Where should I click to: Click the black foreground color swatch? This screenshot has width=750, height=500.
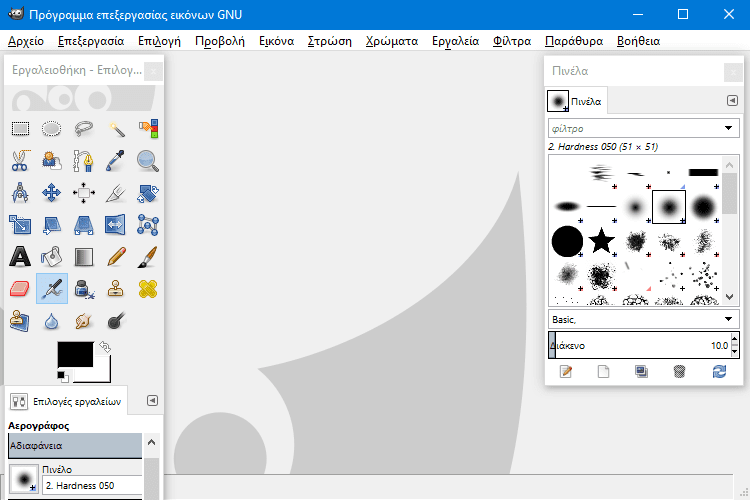click(75, 353)
